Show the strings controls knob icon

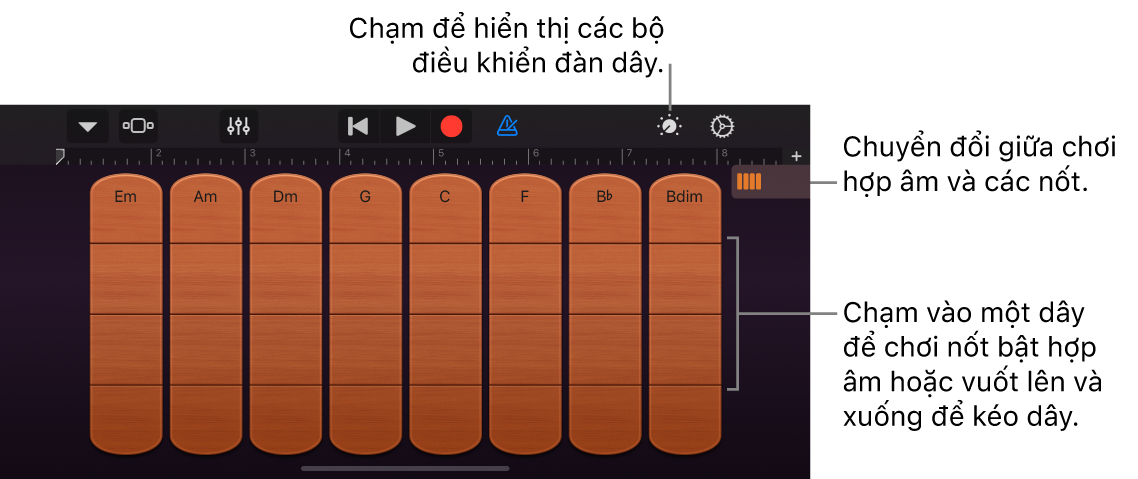669,126
